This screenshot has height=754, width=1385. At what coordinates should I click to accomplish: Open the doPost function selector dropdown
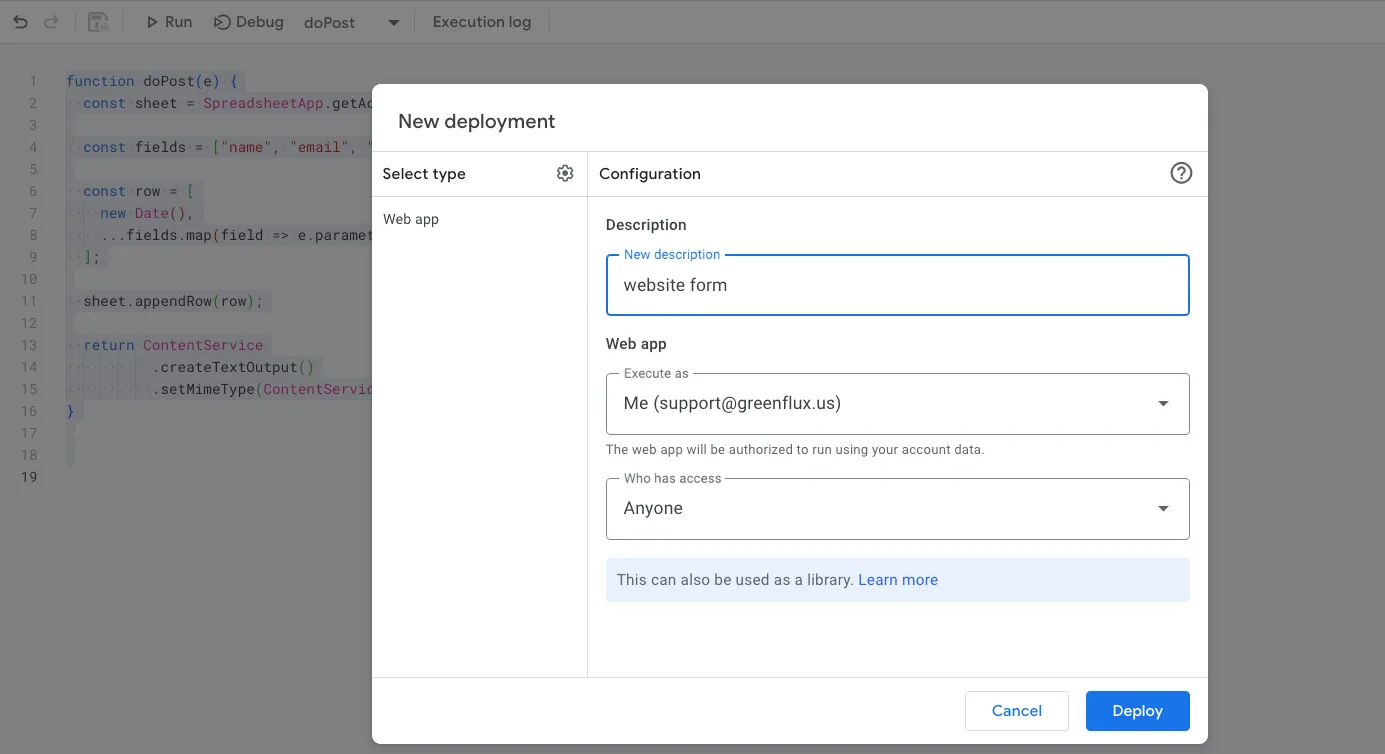[x=393, y=23]
